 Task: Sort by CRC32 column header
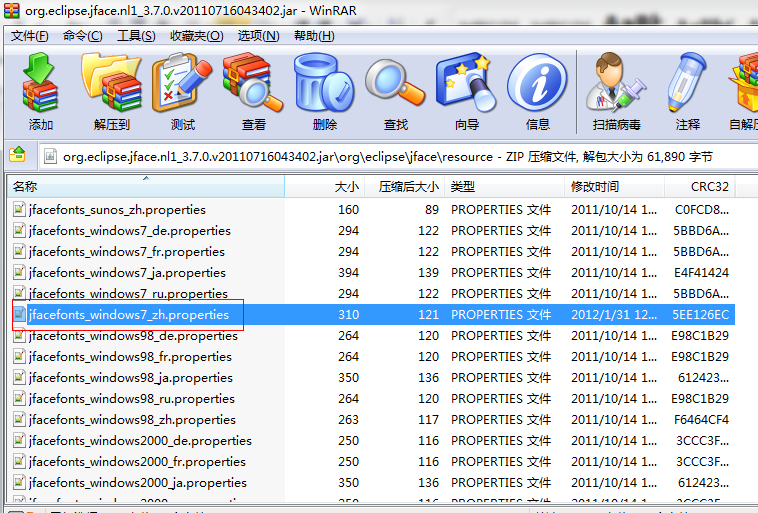tap(700, 187)
